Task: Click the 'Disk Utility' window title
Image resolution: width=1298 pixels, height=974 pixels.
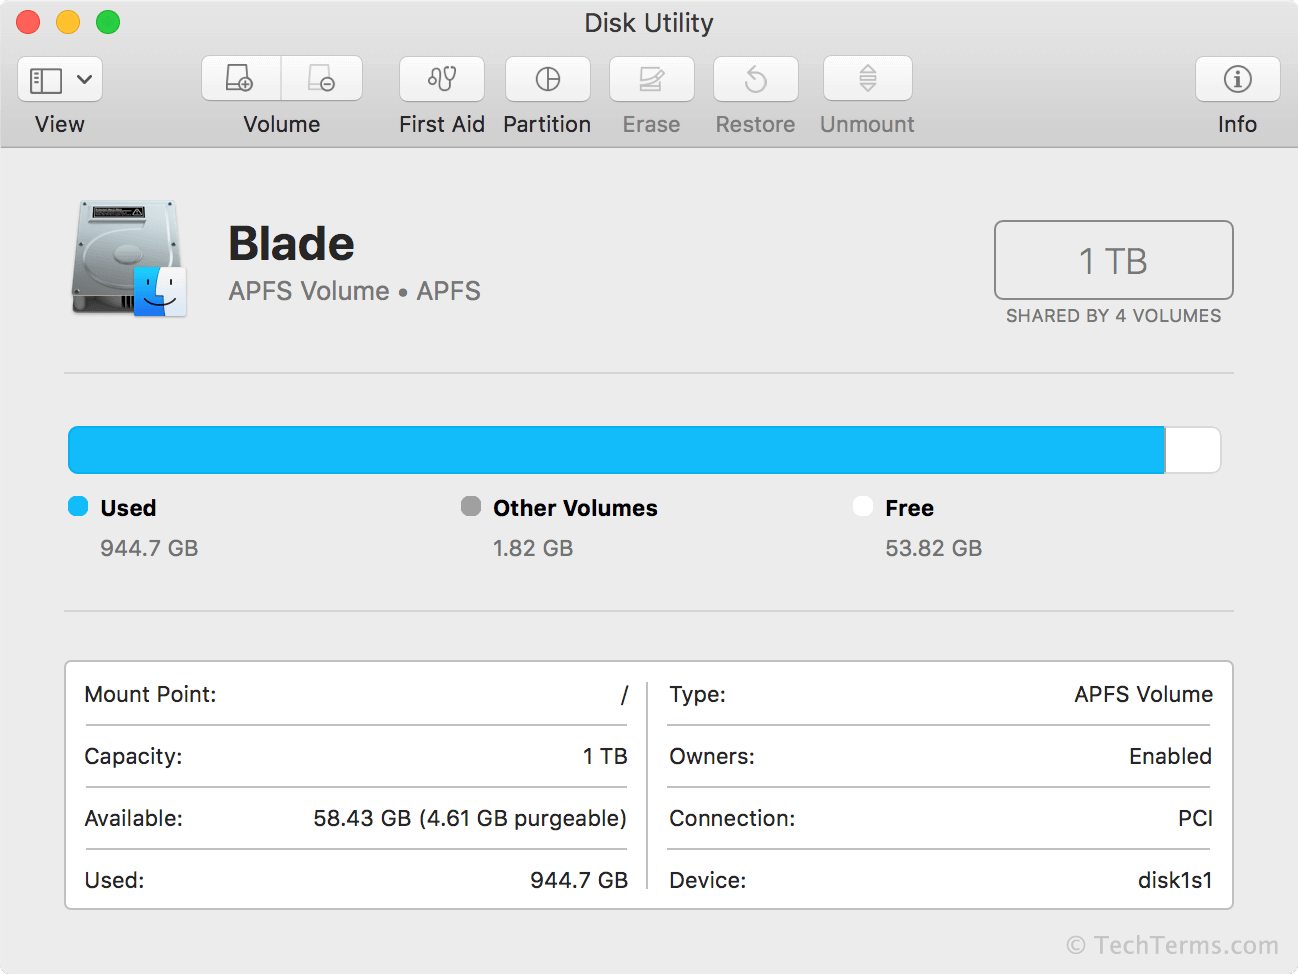Action: 649,23
